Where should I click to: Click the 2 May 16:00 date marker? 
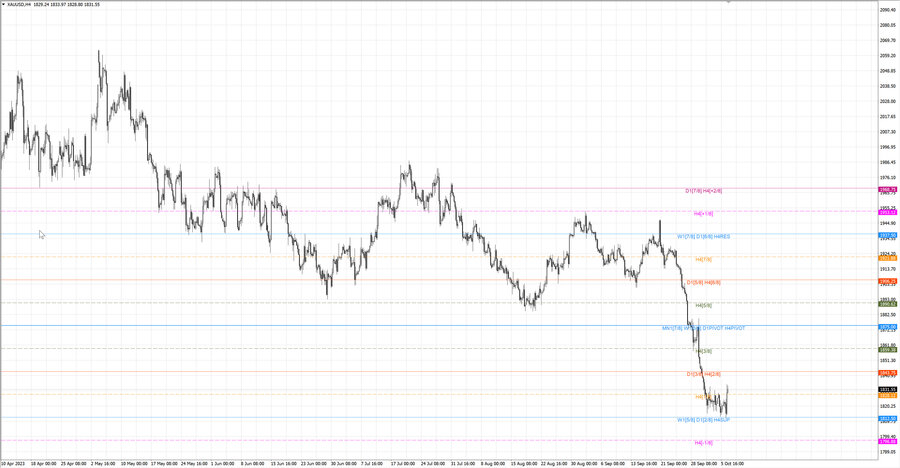pyautogui.click(x=103, y=463)
